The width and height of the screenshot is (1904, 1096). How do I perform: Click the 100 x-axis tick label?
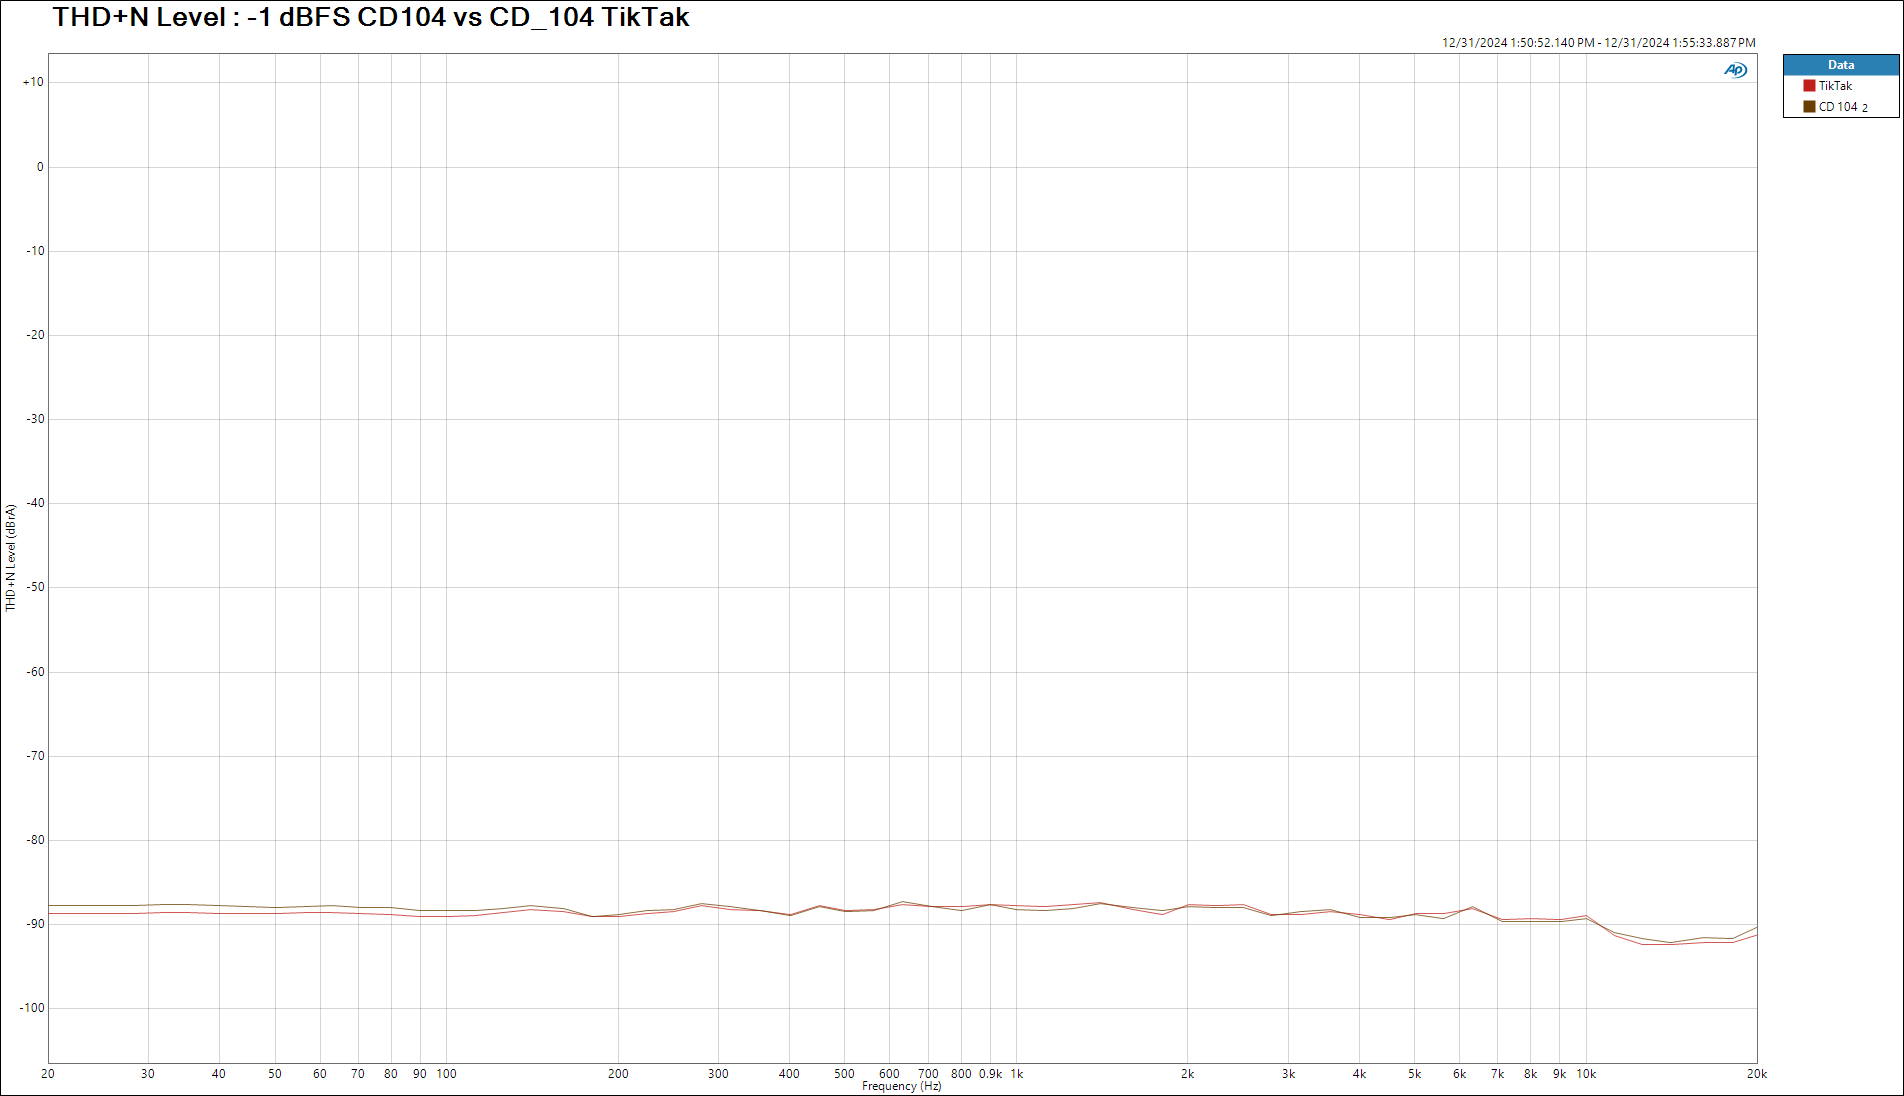(447, 1074)
